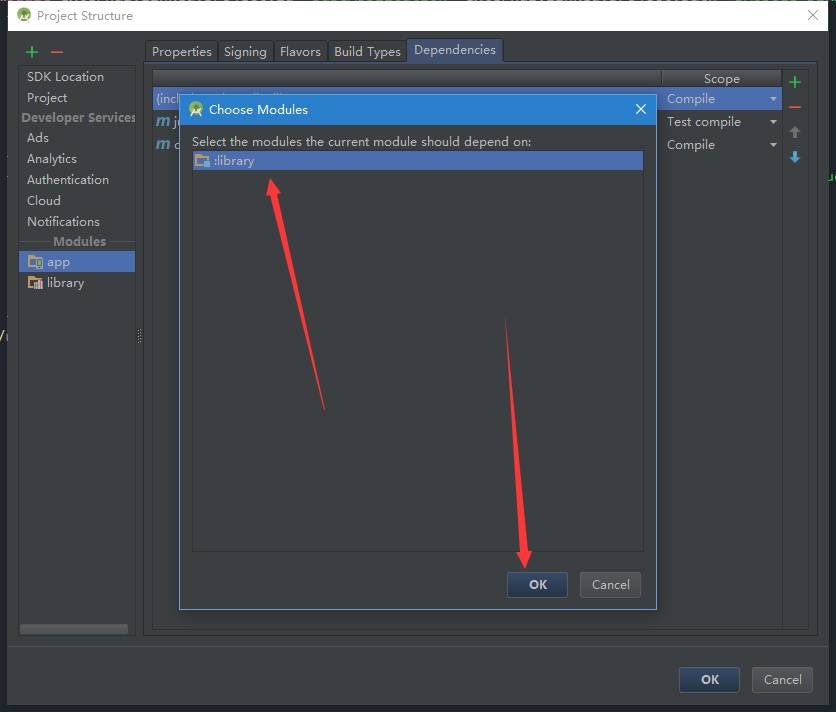Click the Compile scope text in the first row
This screenshot has width=836, height=712.
[x=690, y=99]
